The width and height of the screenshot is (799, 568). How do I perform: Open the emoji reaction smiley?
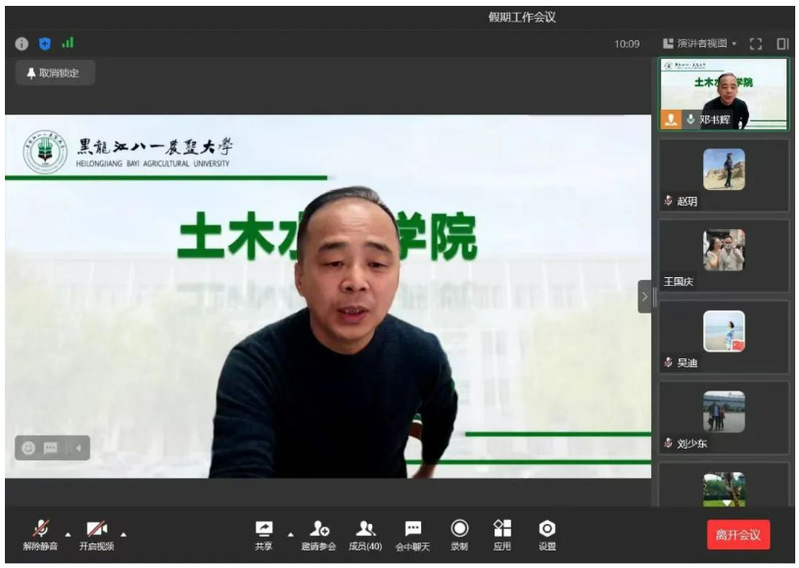pyautogui.click(x=28, y=448)
